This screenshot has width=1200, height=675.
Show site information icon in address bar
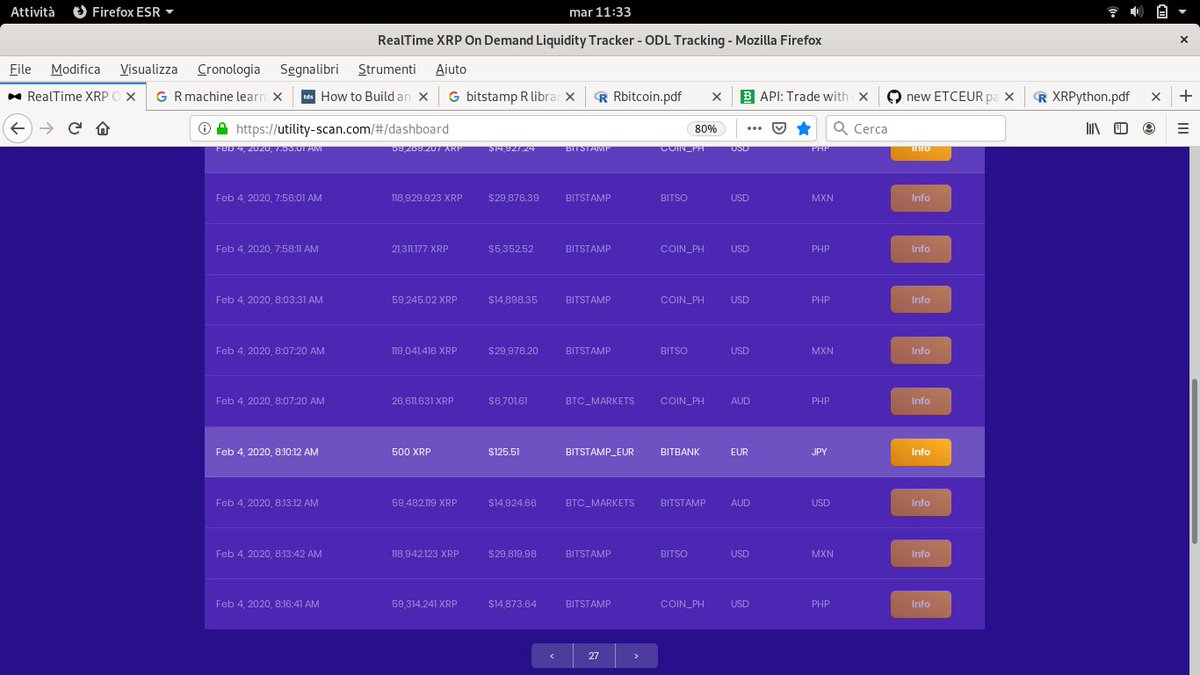click(204, 129)
